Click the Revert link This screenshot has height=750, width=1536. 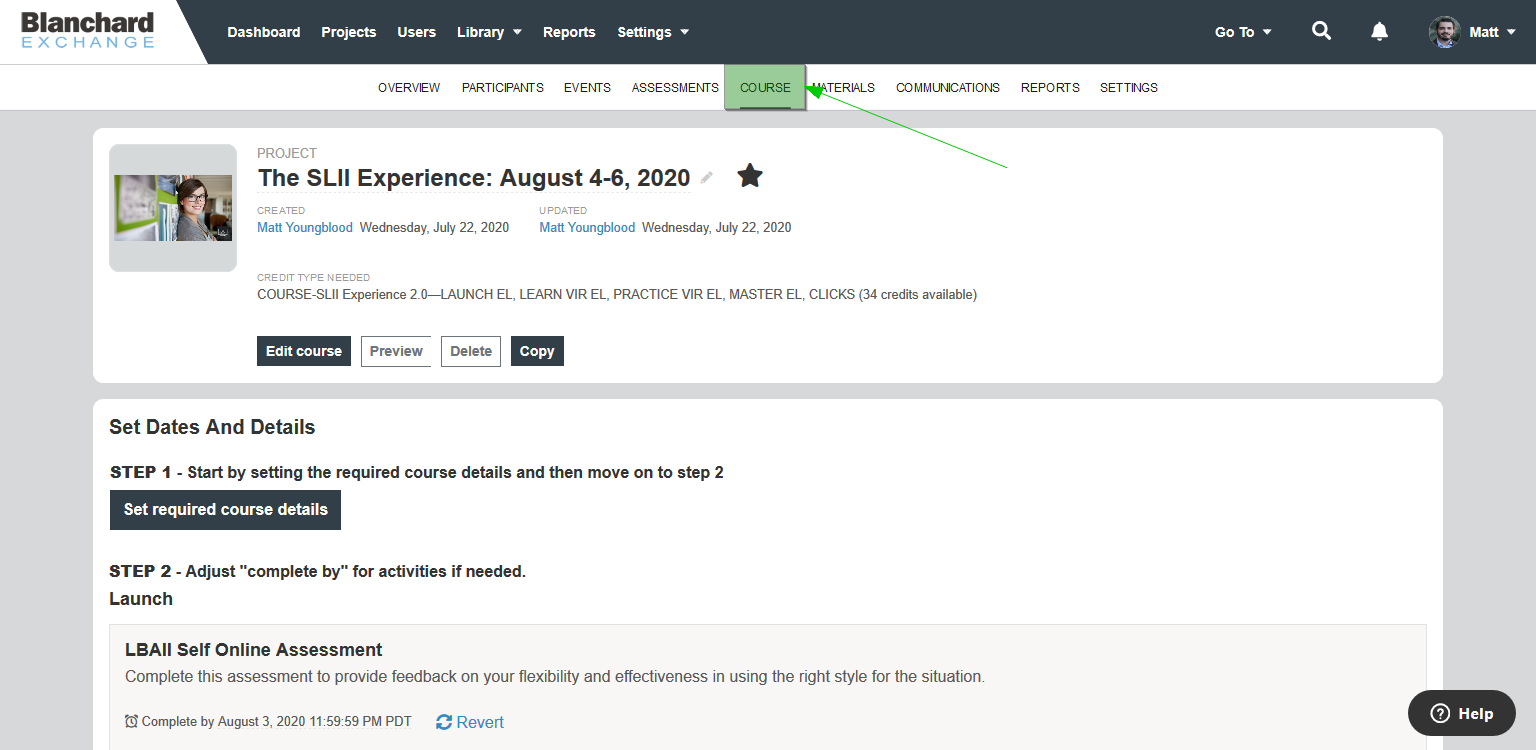pyautogui.click(x=480, y=722)
